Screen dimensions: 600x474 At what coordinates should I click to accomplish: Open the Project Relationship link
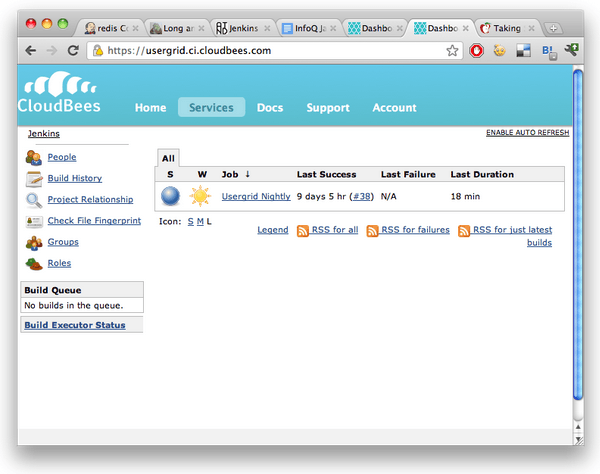(x=90, y=199)
